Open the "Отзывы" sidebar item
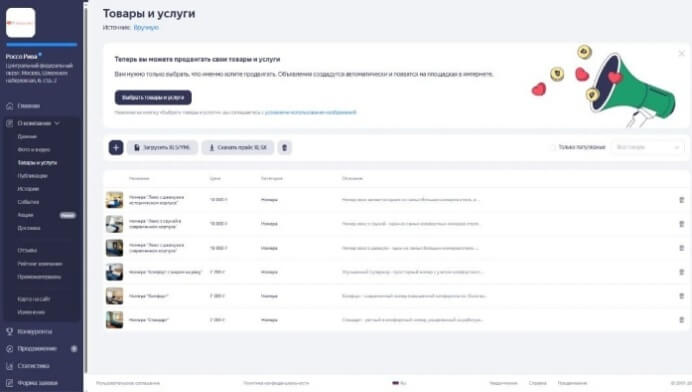The height and width of the screenshot is (392, 692). (27, 250)
